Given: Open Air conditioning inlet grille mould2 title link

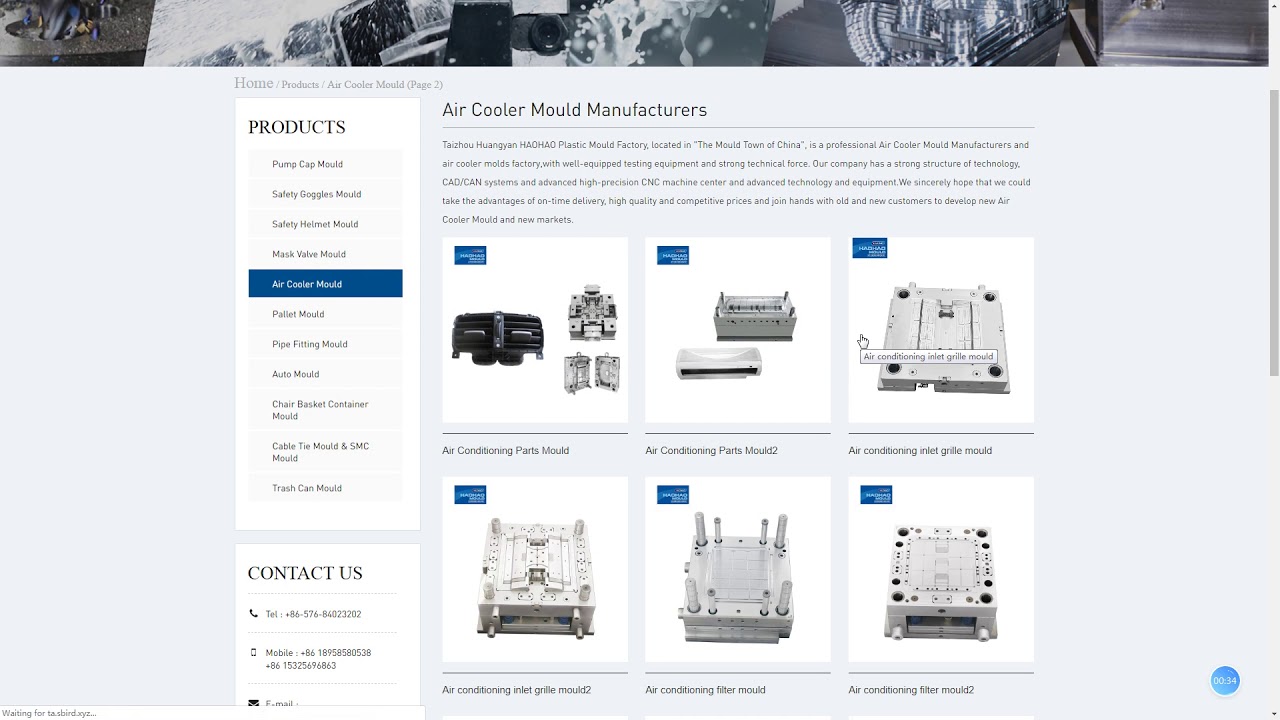Looking at the screenshot, I should (x=516, y=690).
